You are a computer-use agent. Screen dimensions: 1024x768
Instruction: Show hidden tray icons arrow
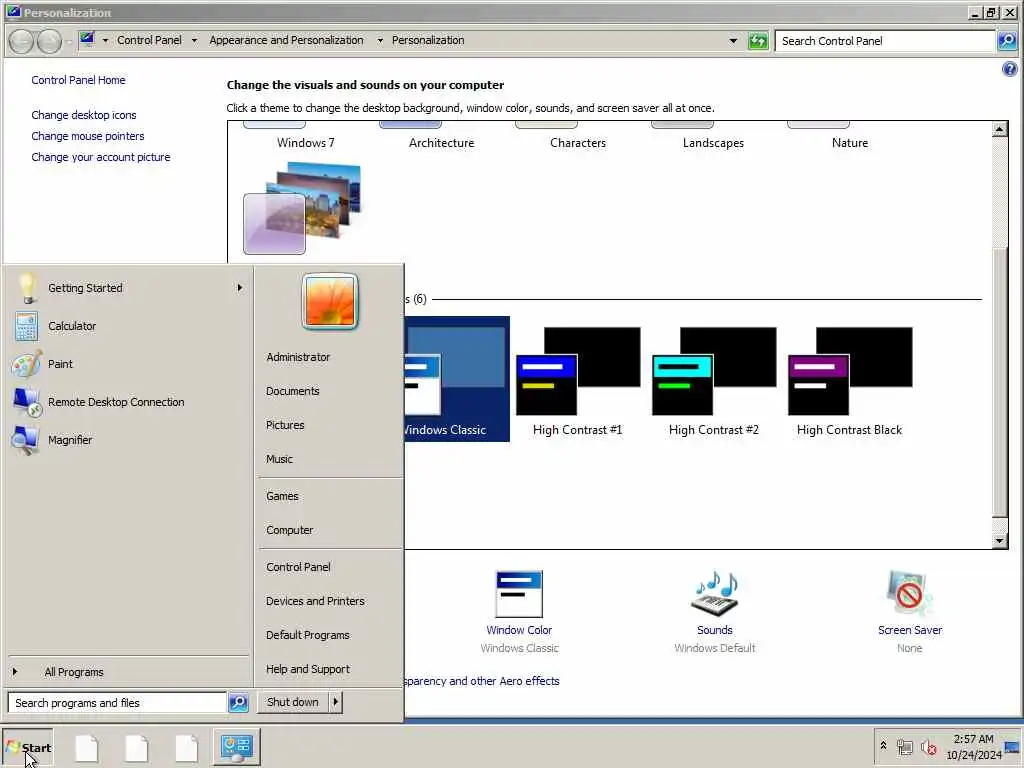[883, 745]
